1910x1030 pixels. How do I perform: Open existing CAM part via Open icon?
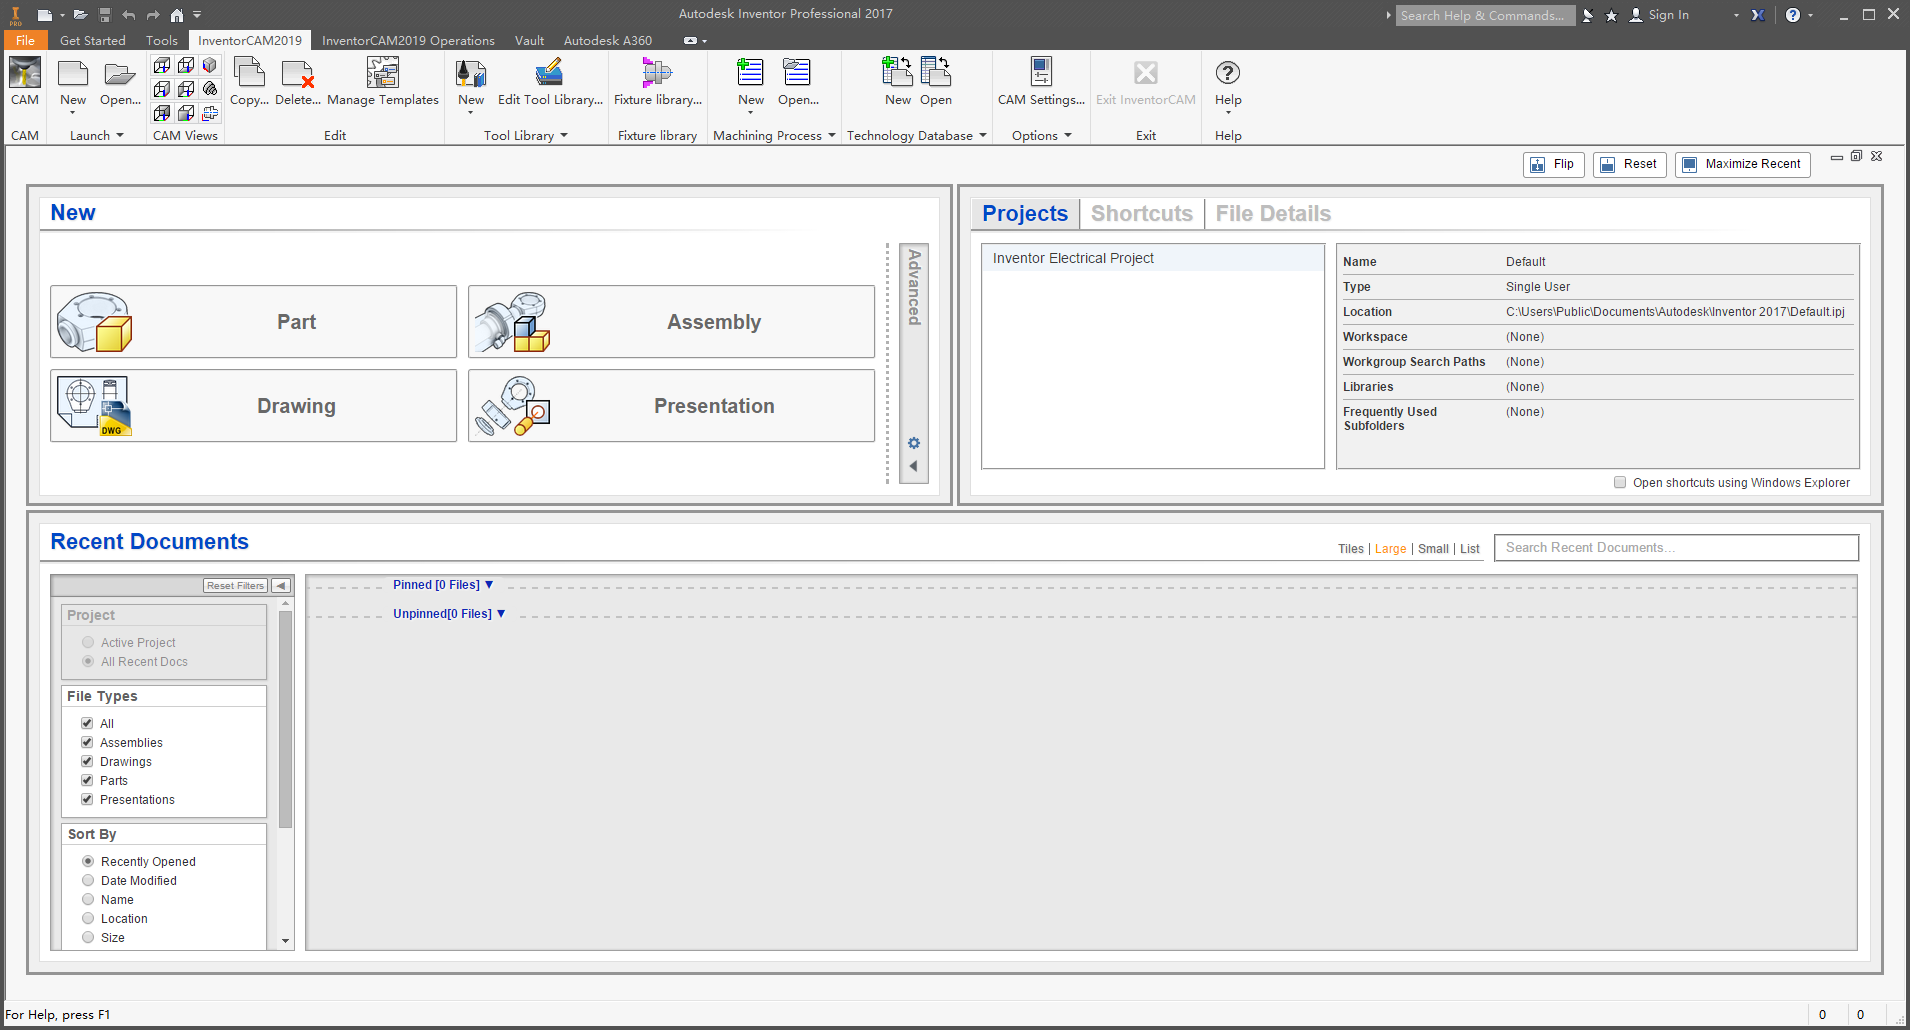(120, 81)
